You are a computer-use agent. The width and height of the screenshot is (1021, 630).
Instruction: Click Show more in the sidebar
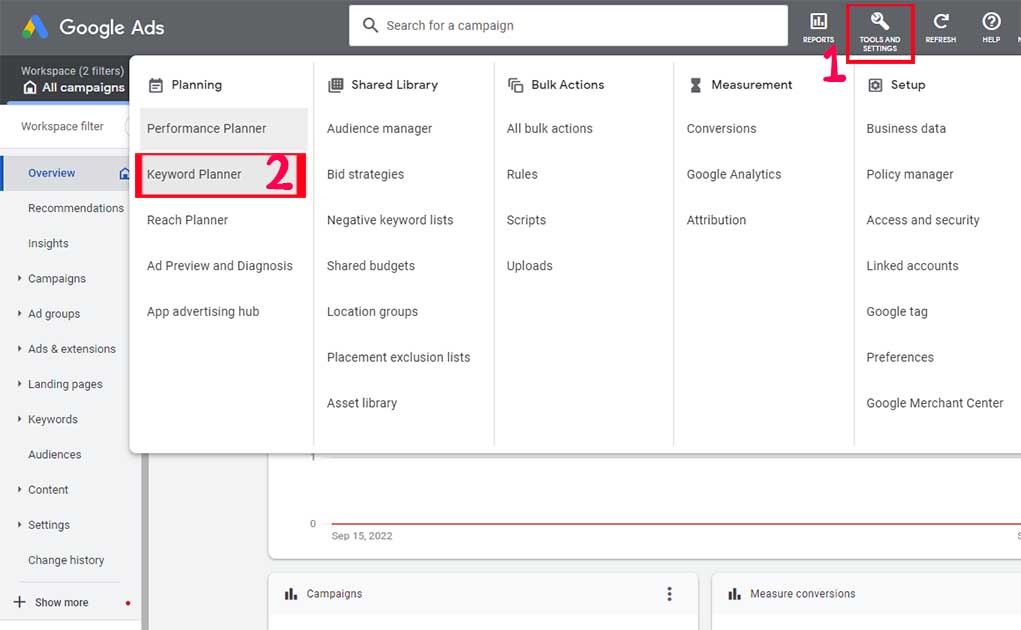61,602
